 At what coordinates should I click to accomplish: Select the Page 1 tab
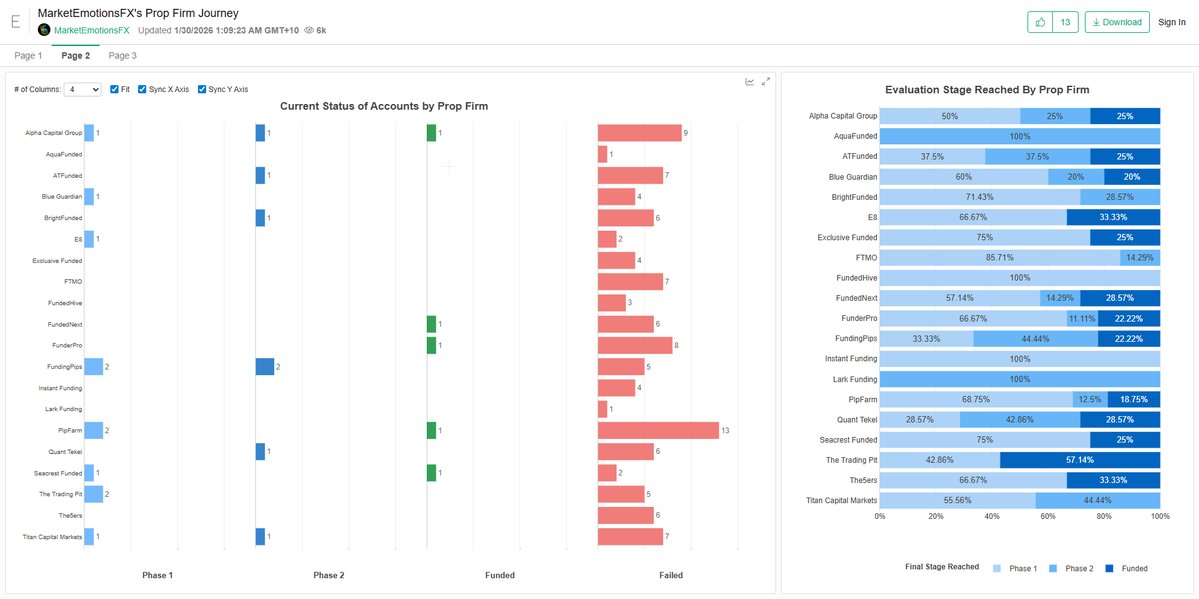(x=28, y=55)
